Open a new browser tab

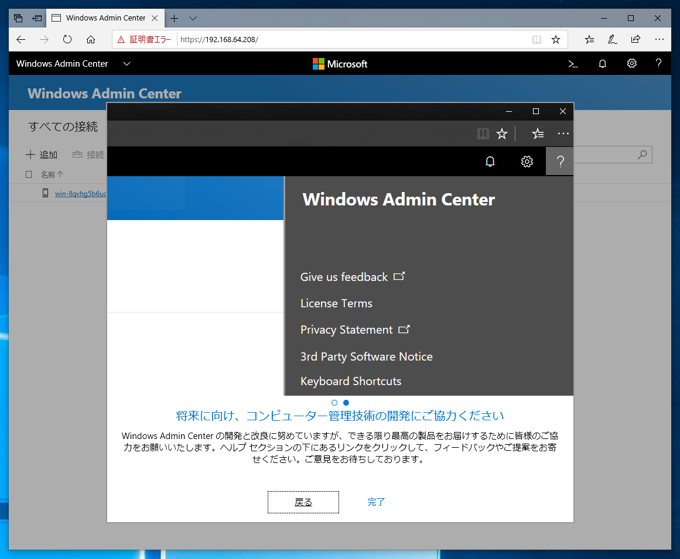click(174, 18)
